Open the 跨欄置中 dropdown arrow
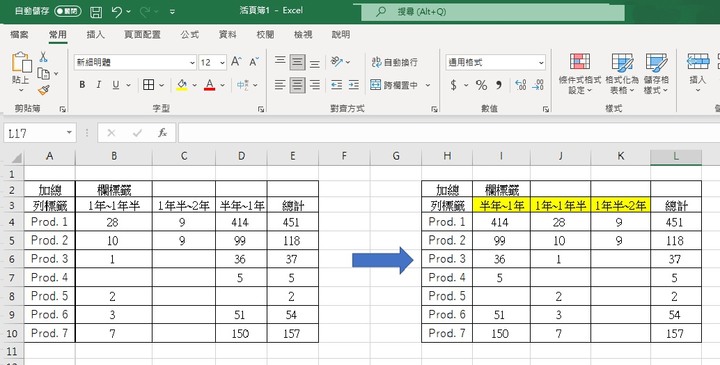The width and height of the screenshot is (720, 365). [x=428, y=85]
